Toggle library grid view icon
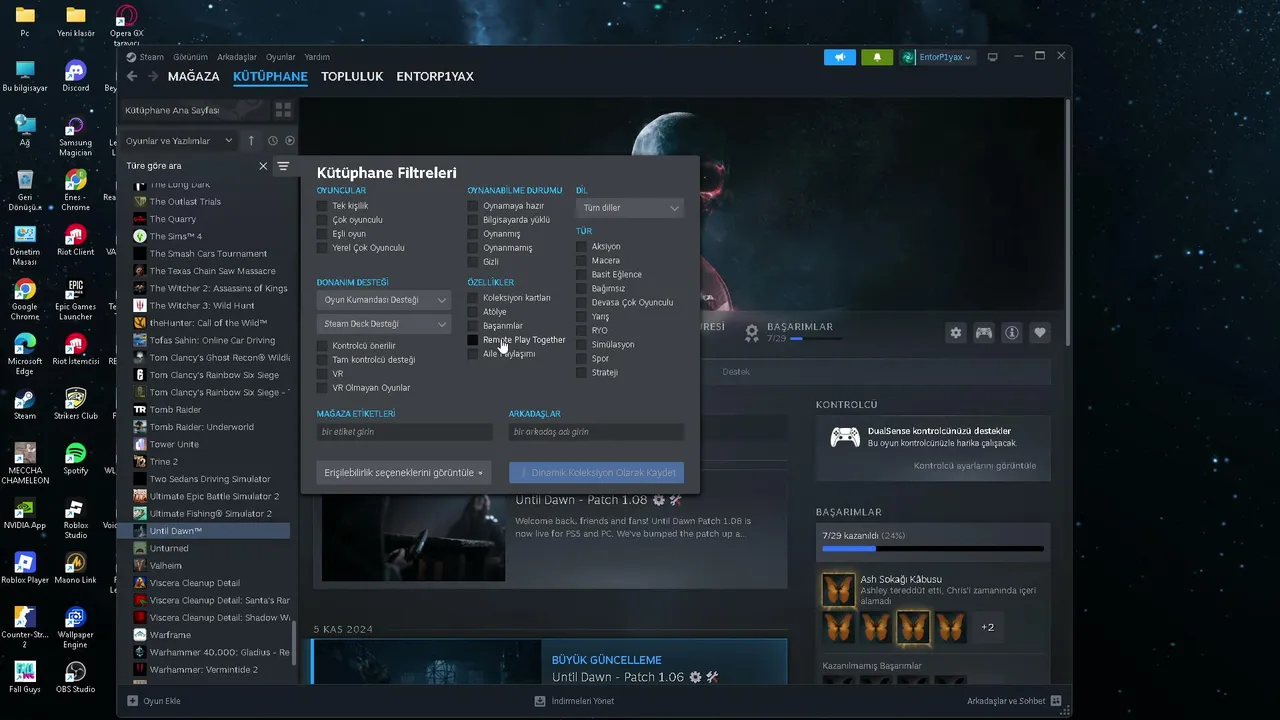This screenshot has height=720, width=1280. click(x=283, y=110)
